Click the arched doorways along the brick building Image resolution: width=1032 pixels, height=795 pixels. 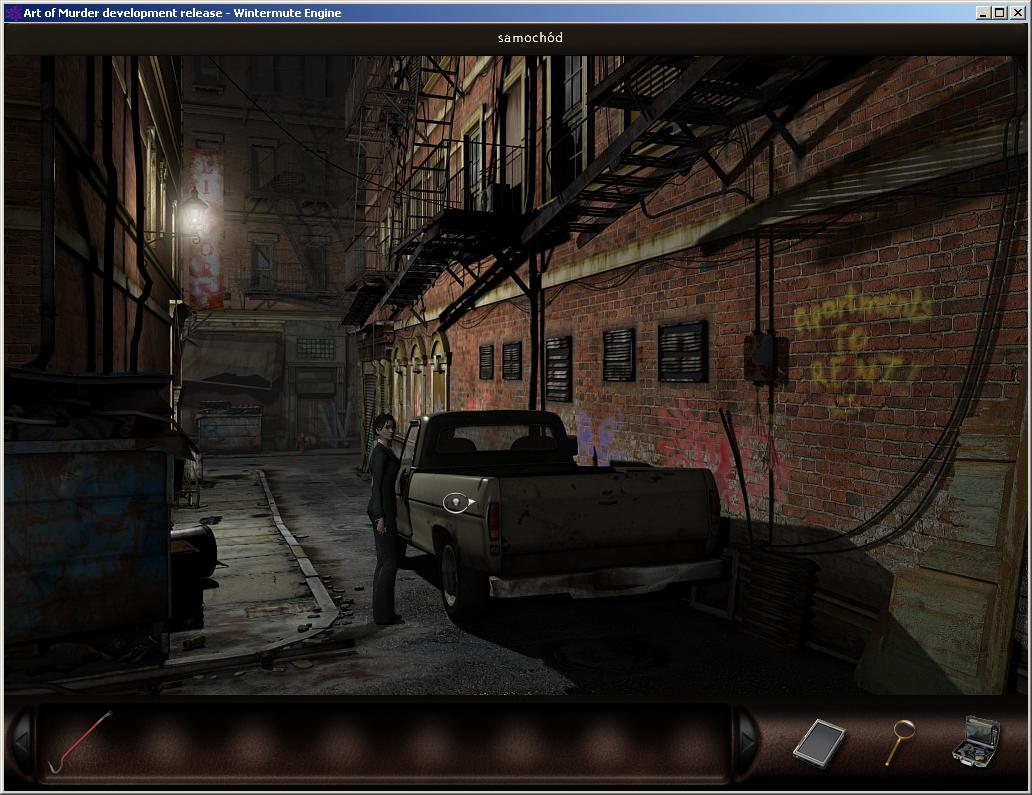pos(420,375)
